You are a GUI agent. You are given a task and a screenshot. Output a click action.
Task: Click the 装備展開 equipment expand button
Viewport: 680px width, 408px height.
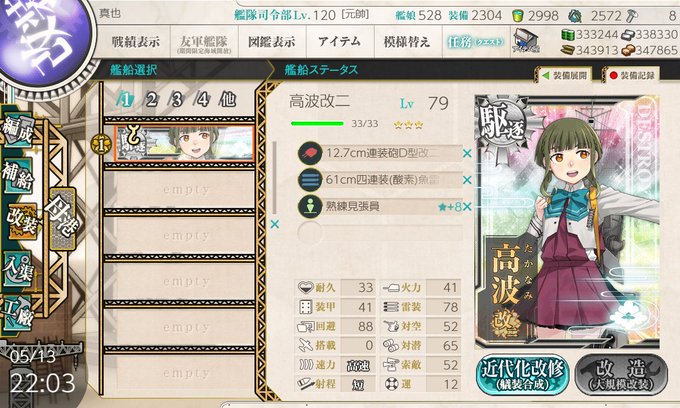[565, 75]
